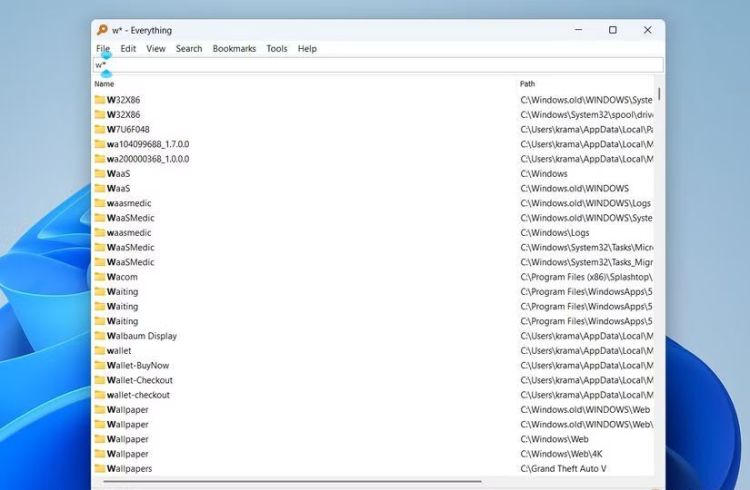The image size is (750, 490).
Task: Open the Bookmarks menu
Action: (234, 48)
